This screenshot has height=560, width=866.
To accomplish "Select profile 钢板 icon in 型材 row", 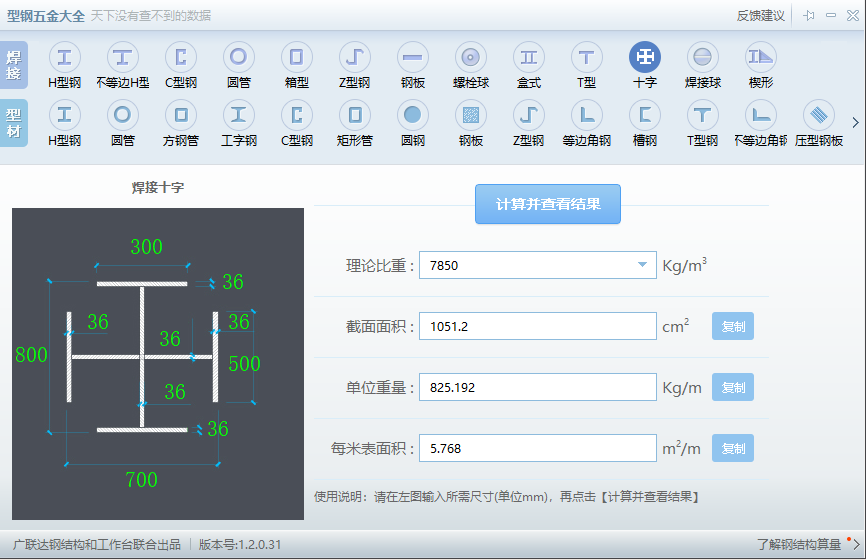I will tap(471, 115).
